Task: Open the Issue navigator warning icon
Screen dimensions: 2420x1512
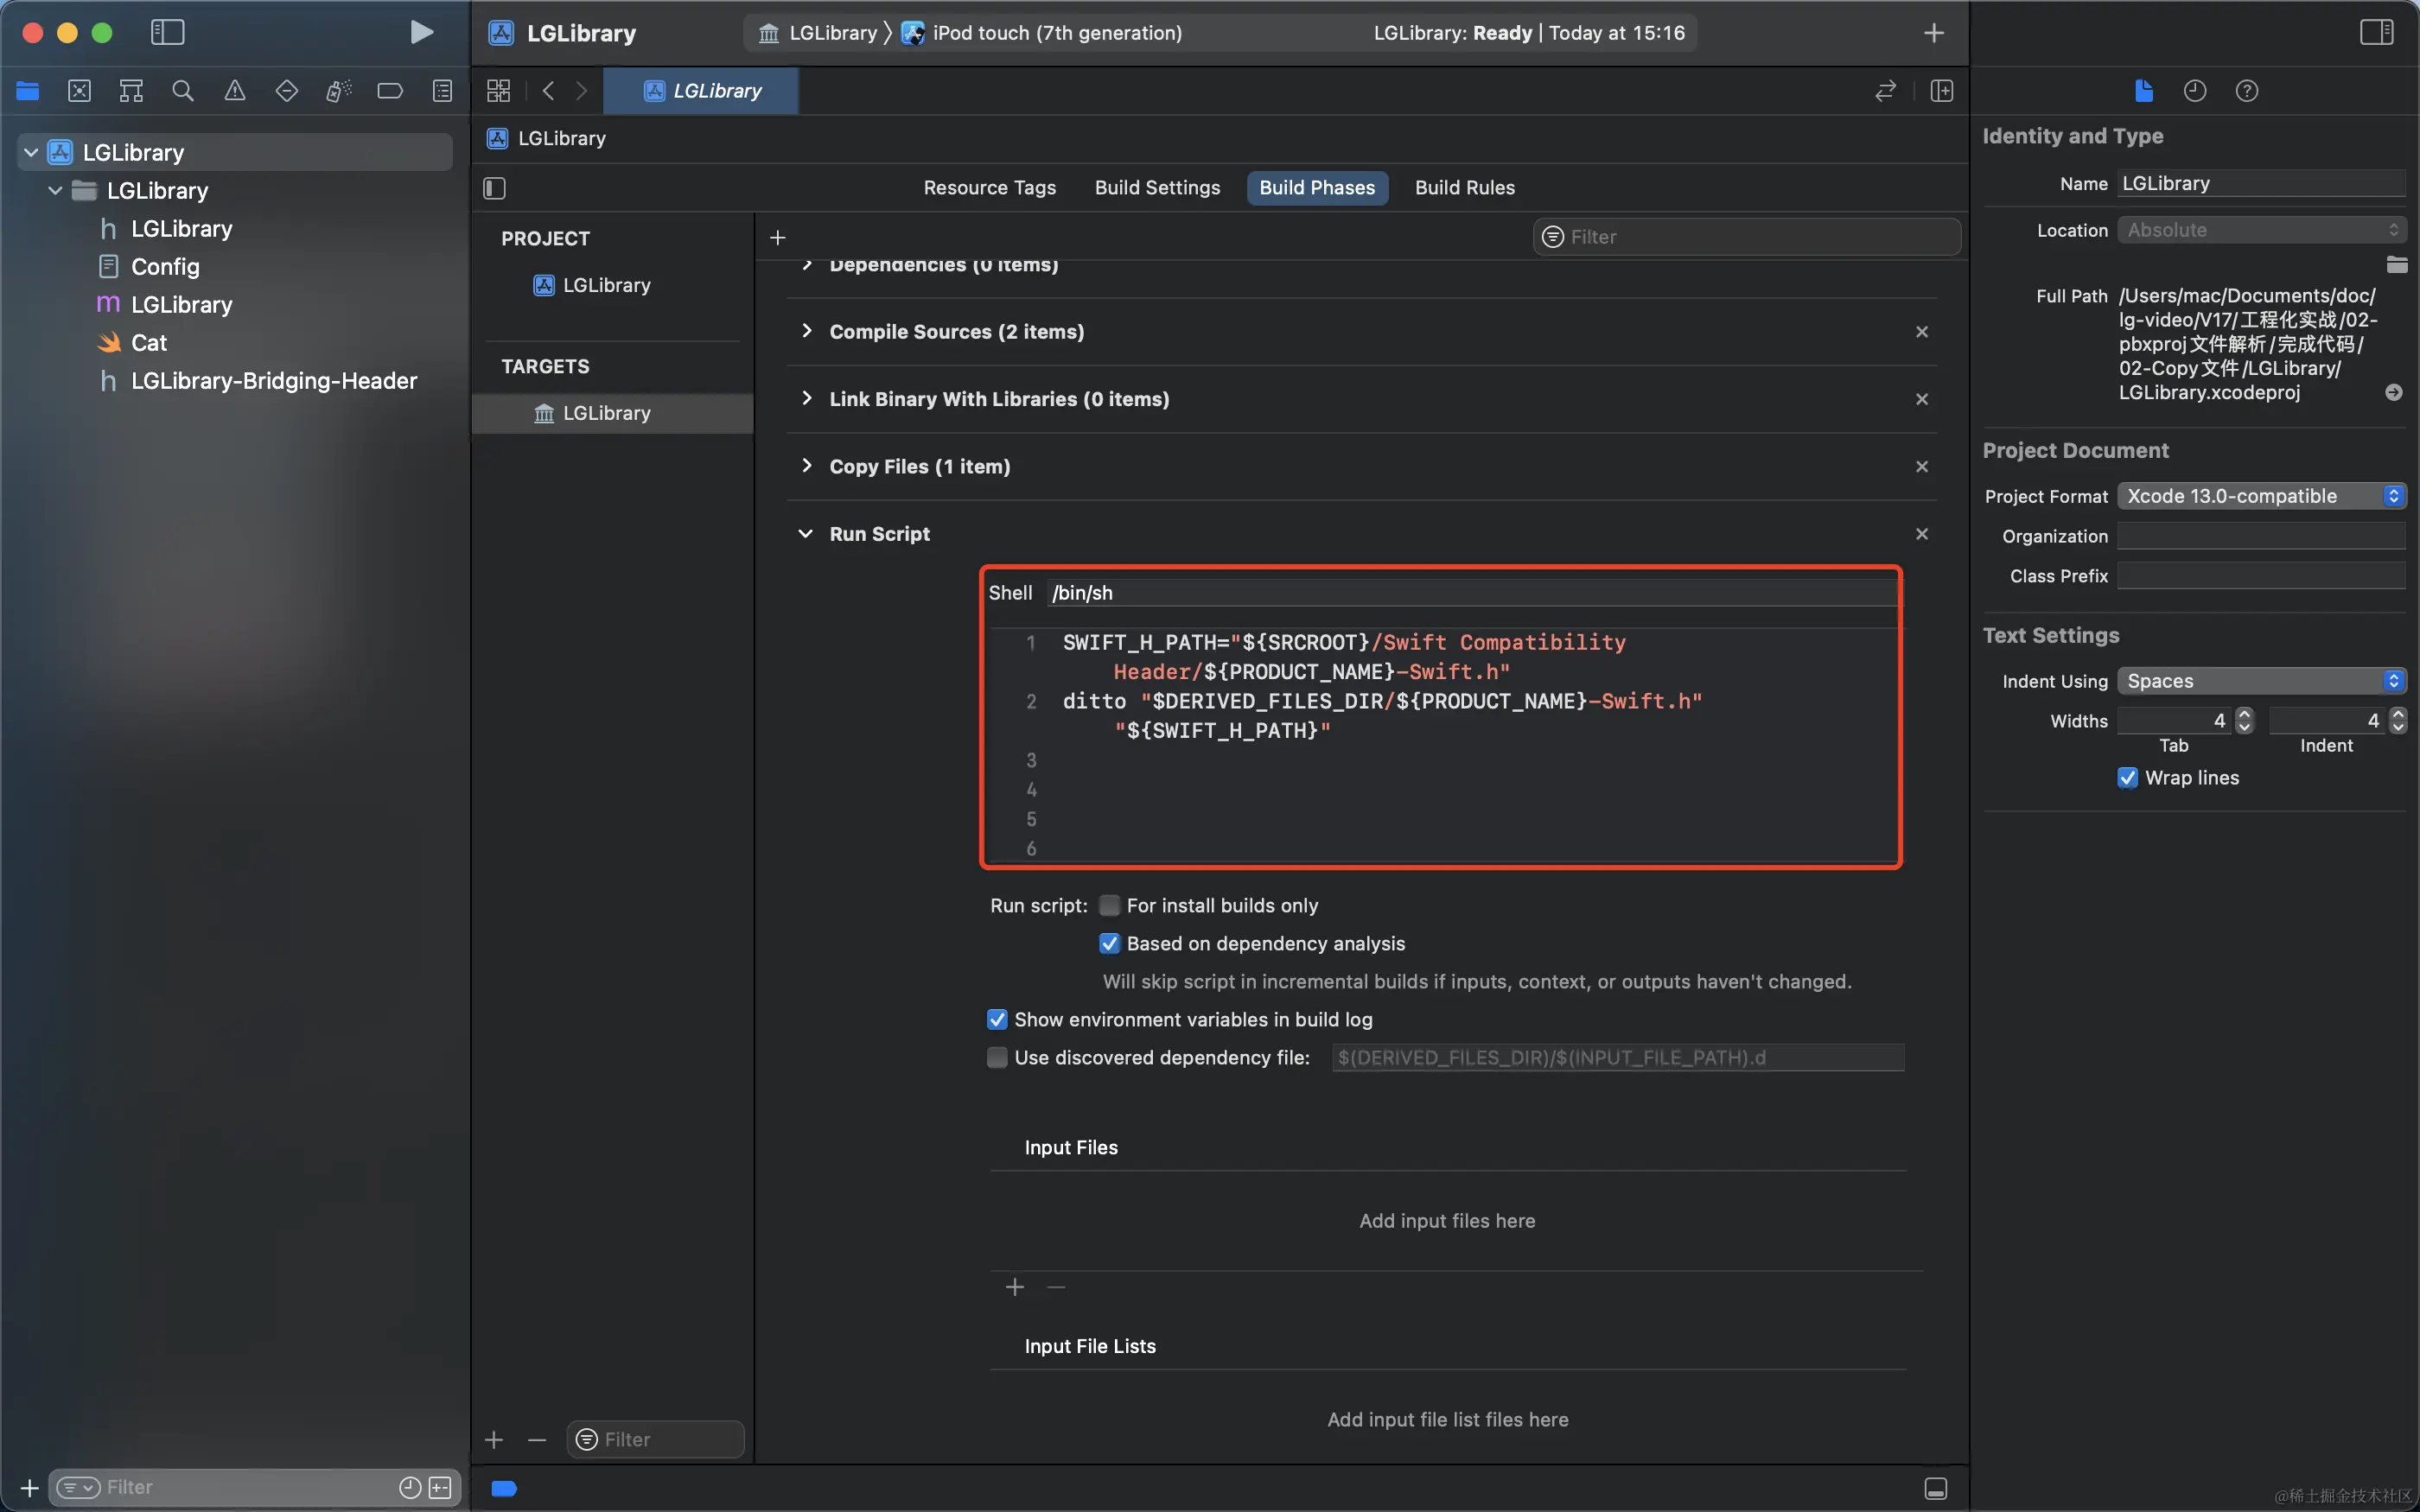Action: click(235, 91)
